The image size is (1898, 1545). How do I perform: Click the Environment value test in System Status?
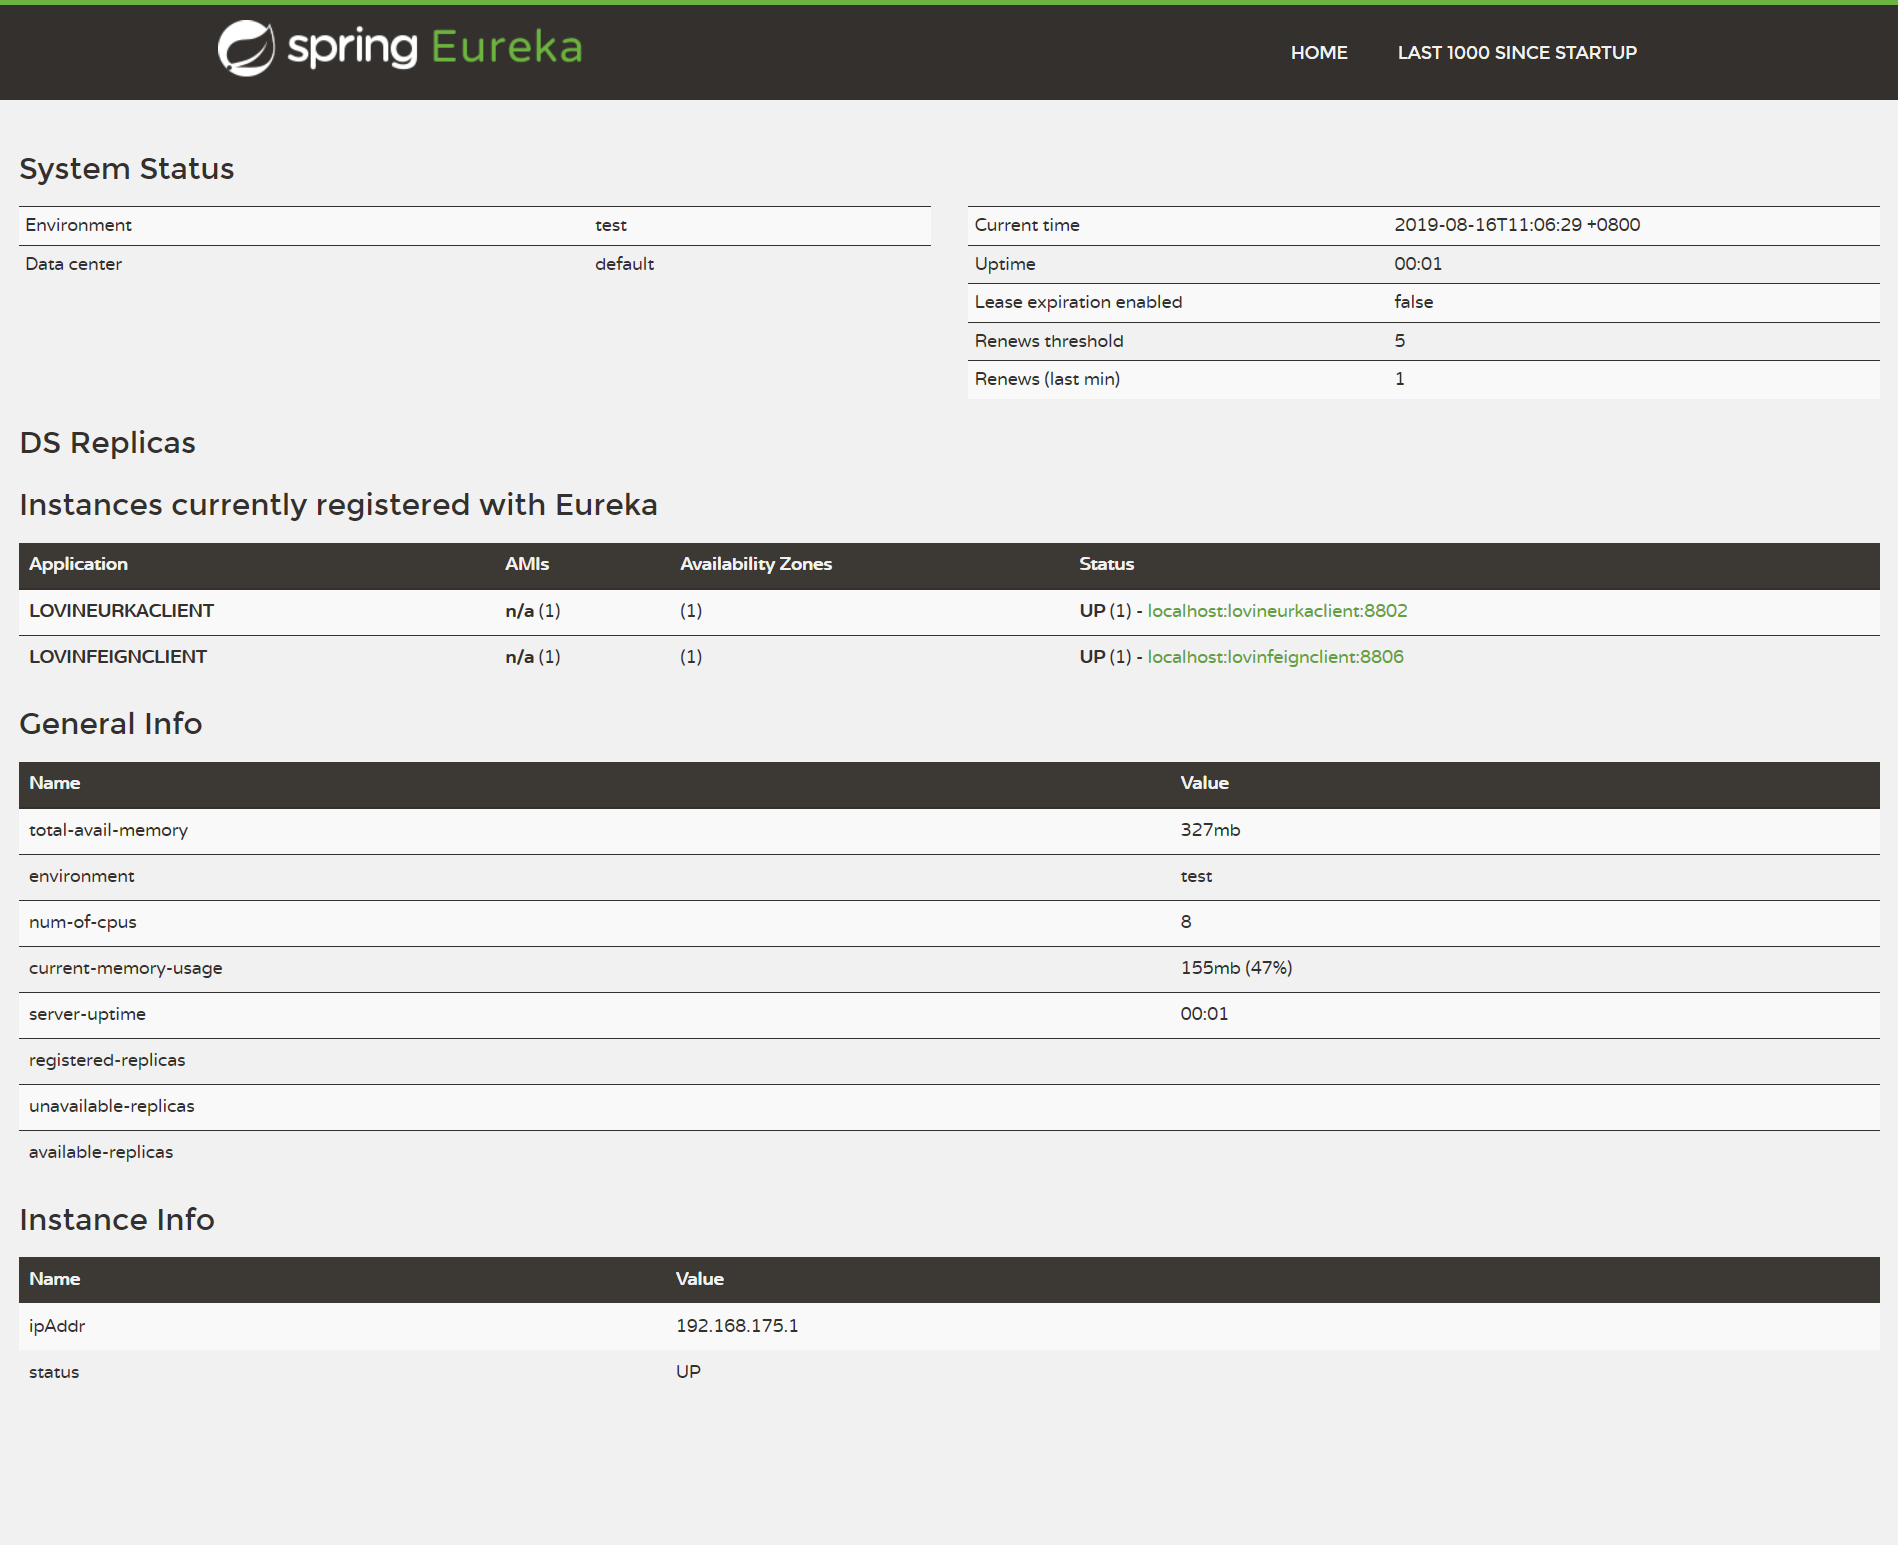tap(611, 225)
